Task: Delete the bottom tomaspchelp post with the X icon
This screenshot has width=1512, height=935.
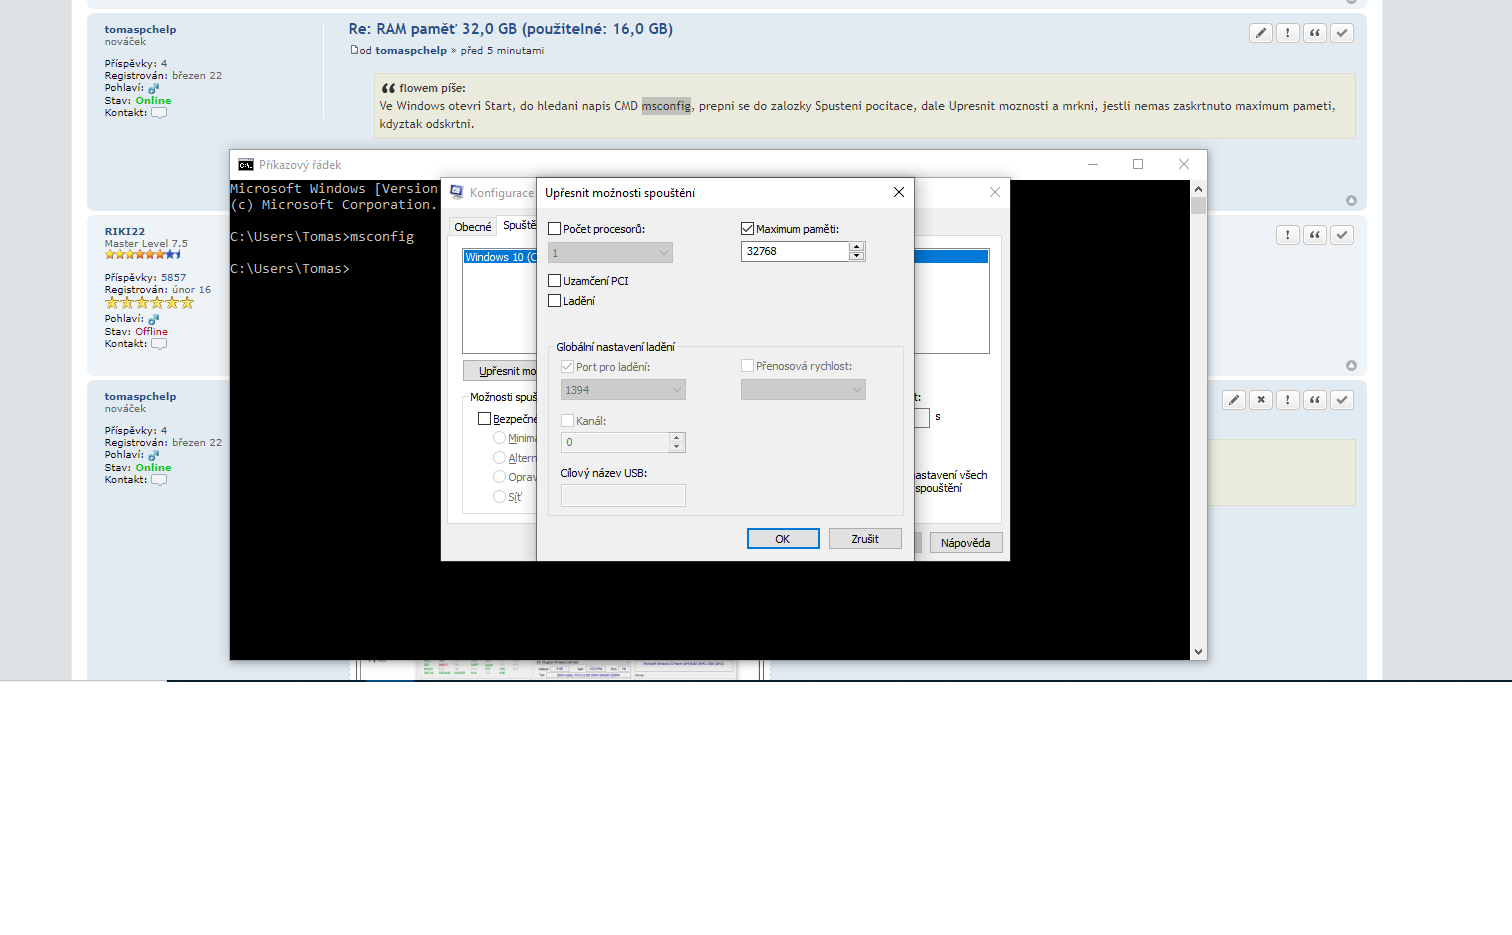Action: click(x=1261, y=400)
